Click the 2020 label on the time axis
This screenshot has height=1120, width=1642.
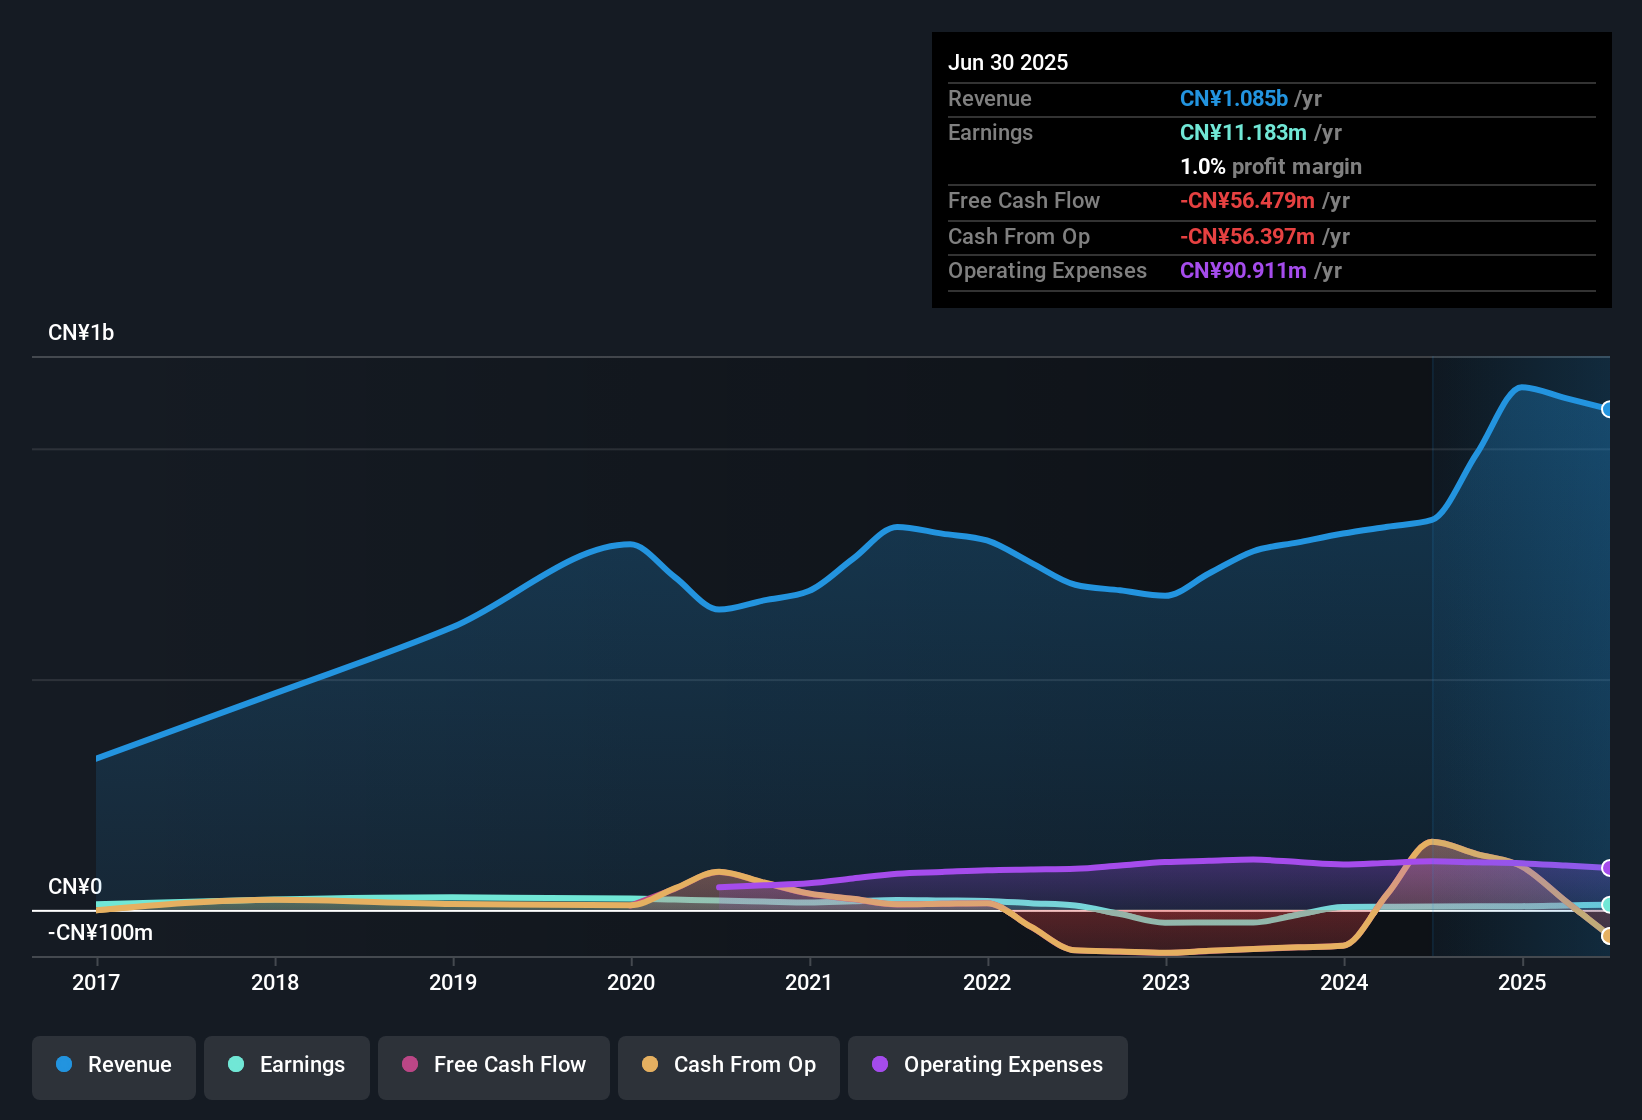click(x=631, y=982)
